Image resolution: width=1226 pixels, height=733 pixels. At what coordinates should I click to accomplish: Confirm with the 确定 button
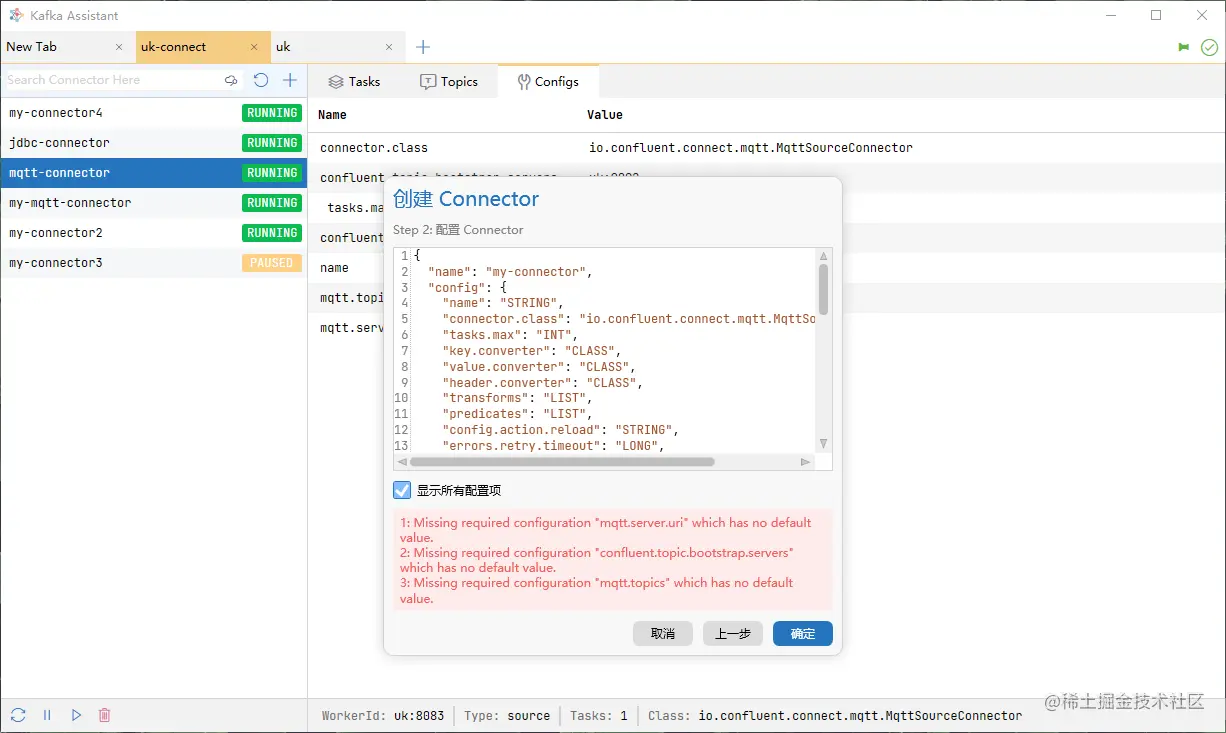(803, 633)
